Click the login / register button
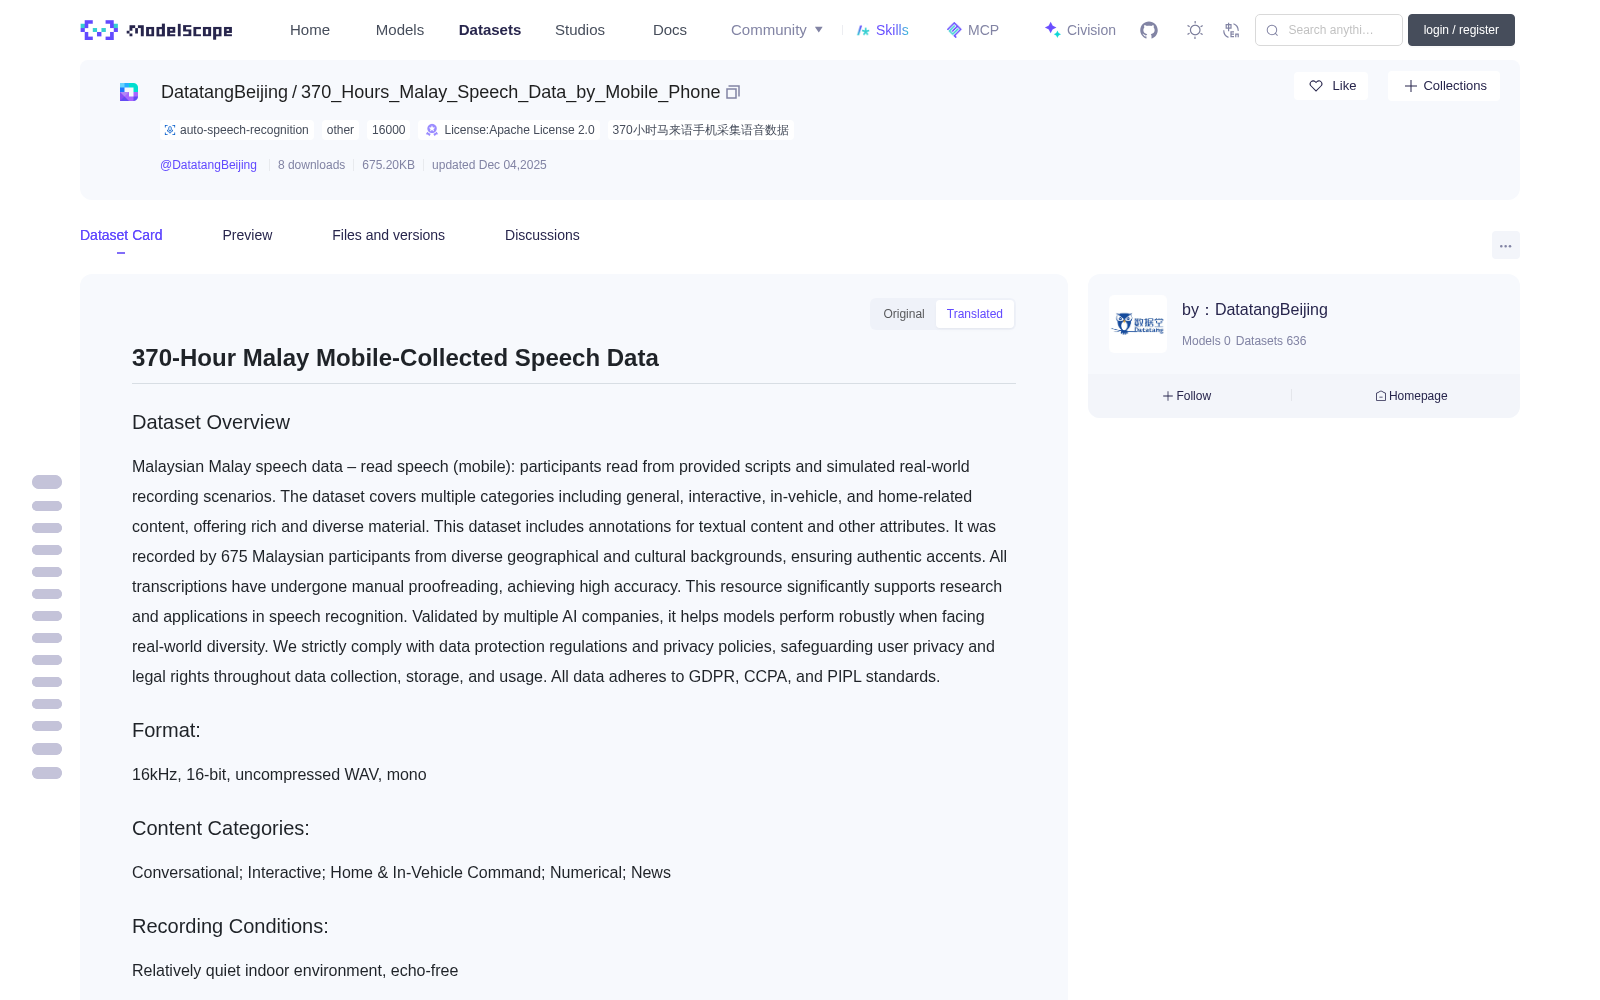 click(1461, 30)
